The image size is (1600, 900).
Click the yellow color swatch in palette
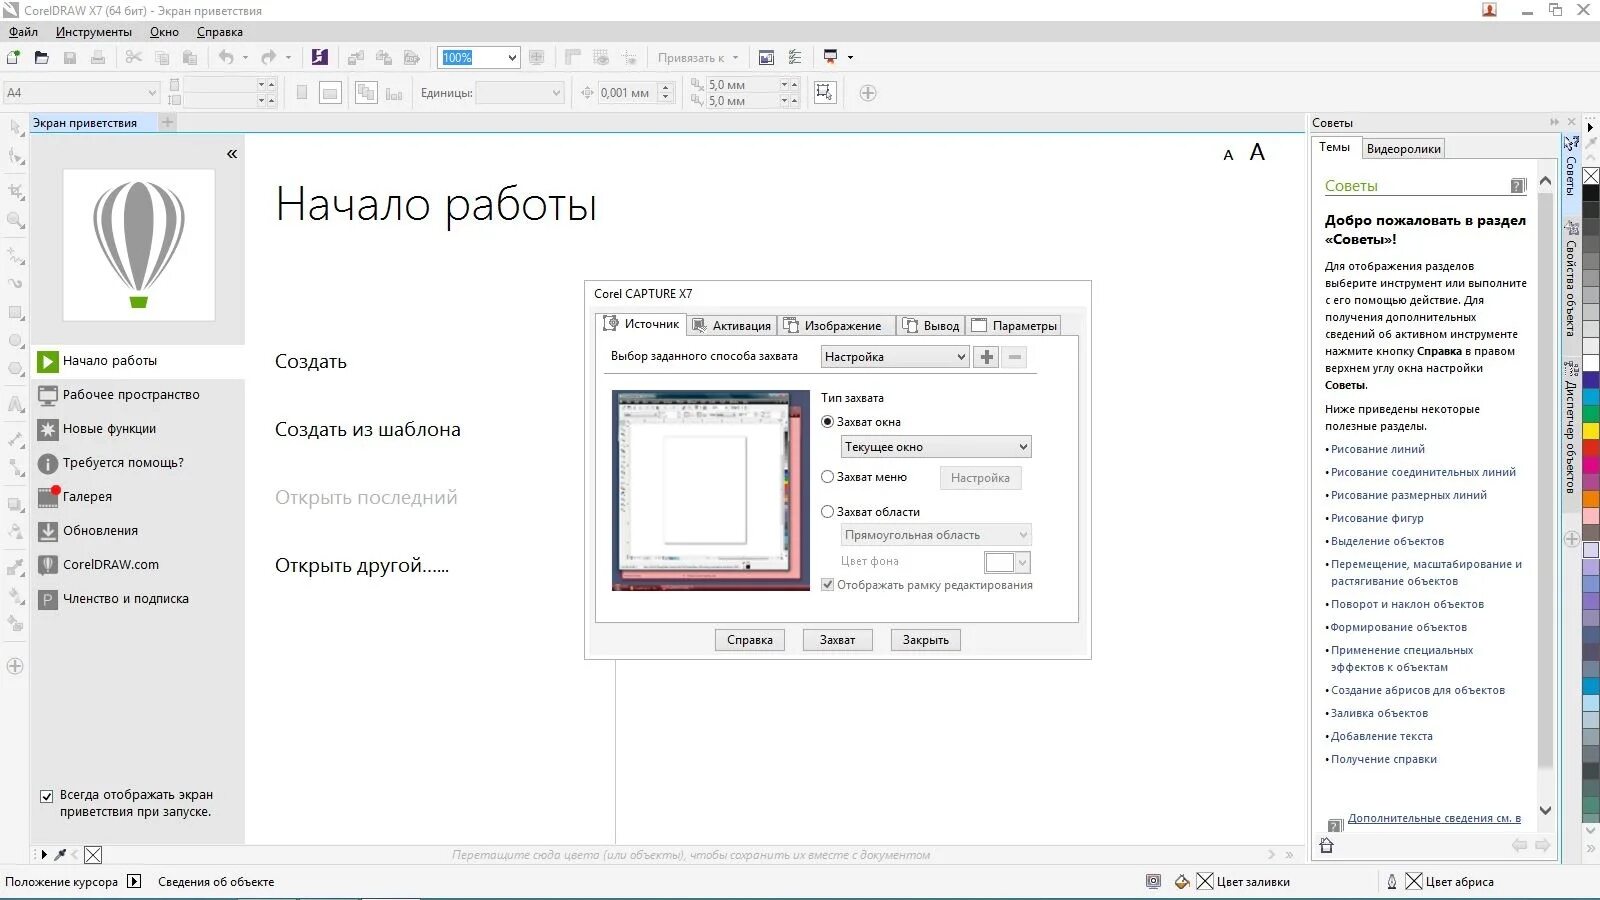pos(1590,431)
